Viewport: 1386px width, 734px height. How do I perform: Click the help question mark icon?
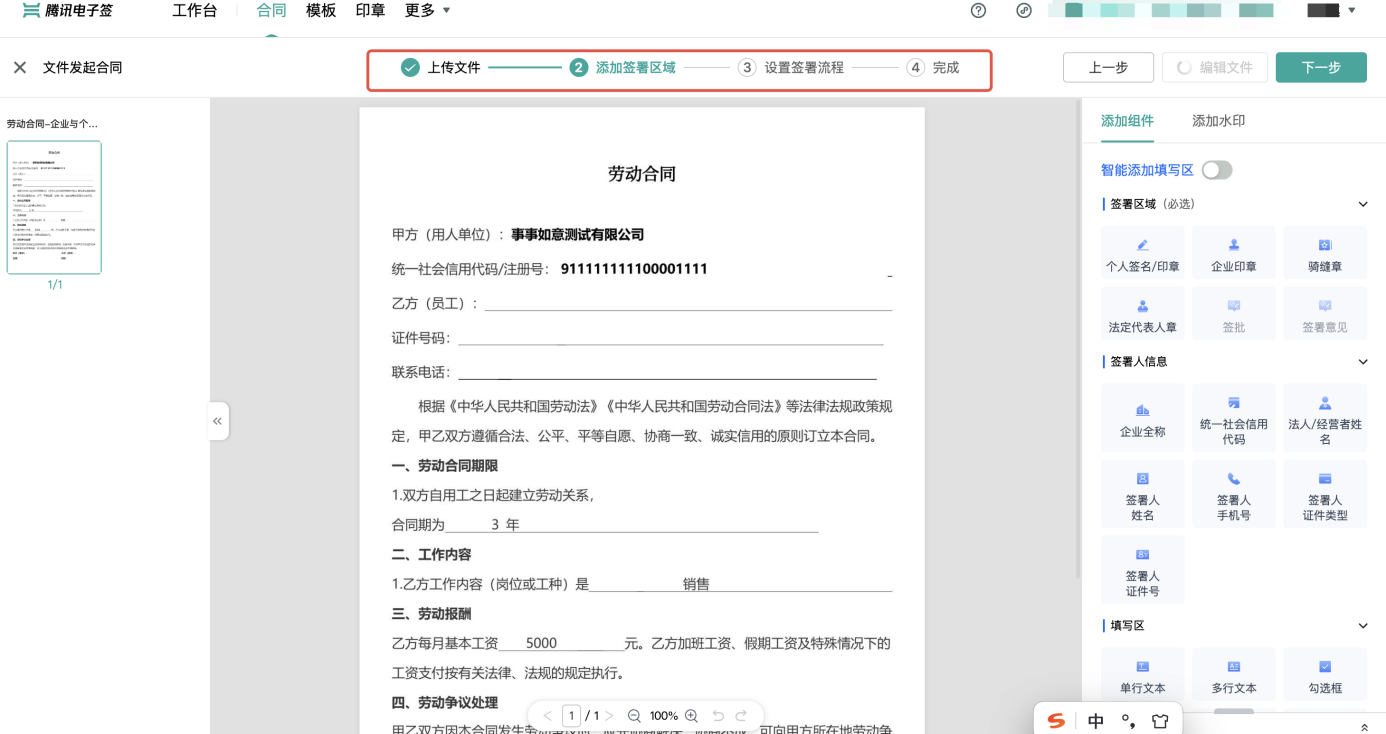pyautogui.click(x=978, y=11)
